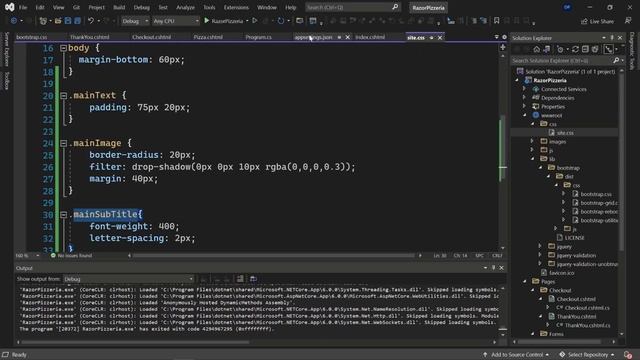
Task: Click the search magnifier icon in title bar
Action: [395, 7]
